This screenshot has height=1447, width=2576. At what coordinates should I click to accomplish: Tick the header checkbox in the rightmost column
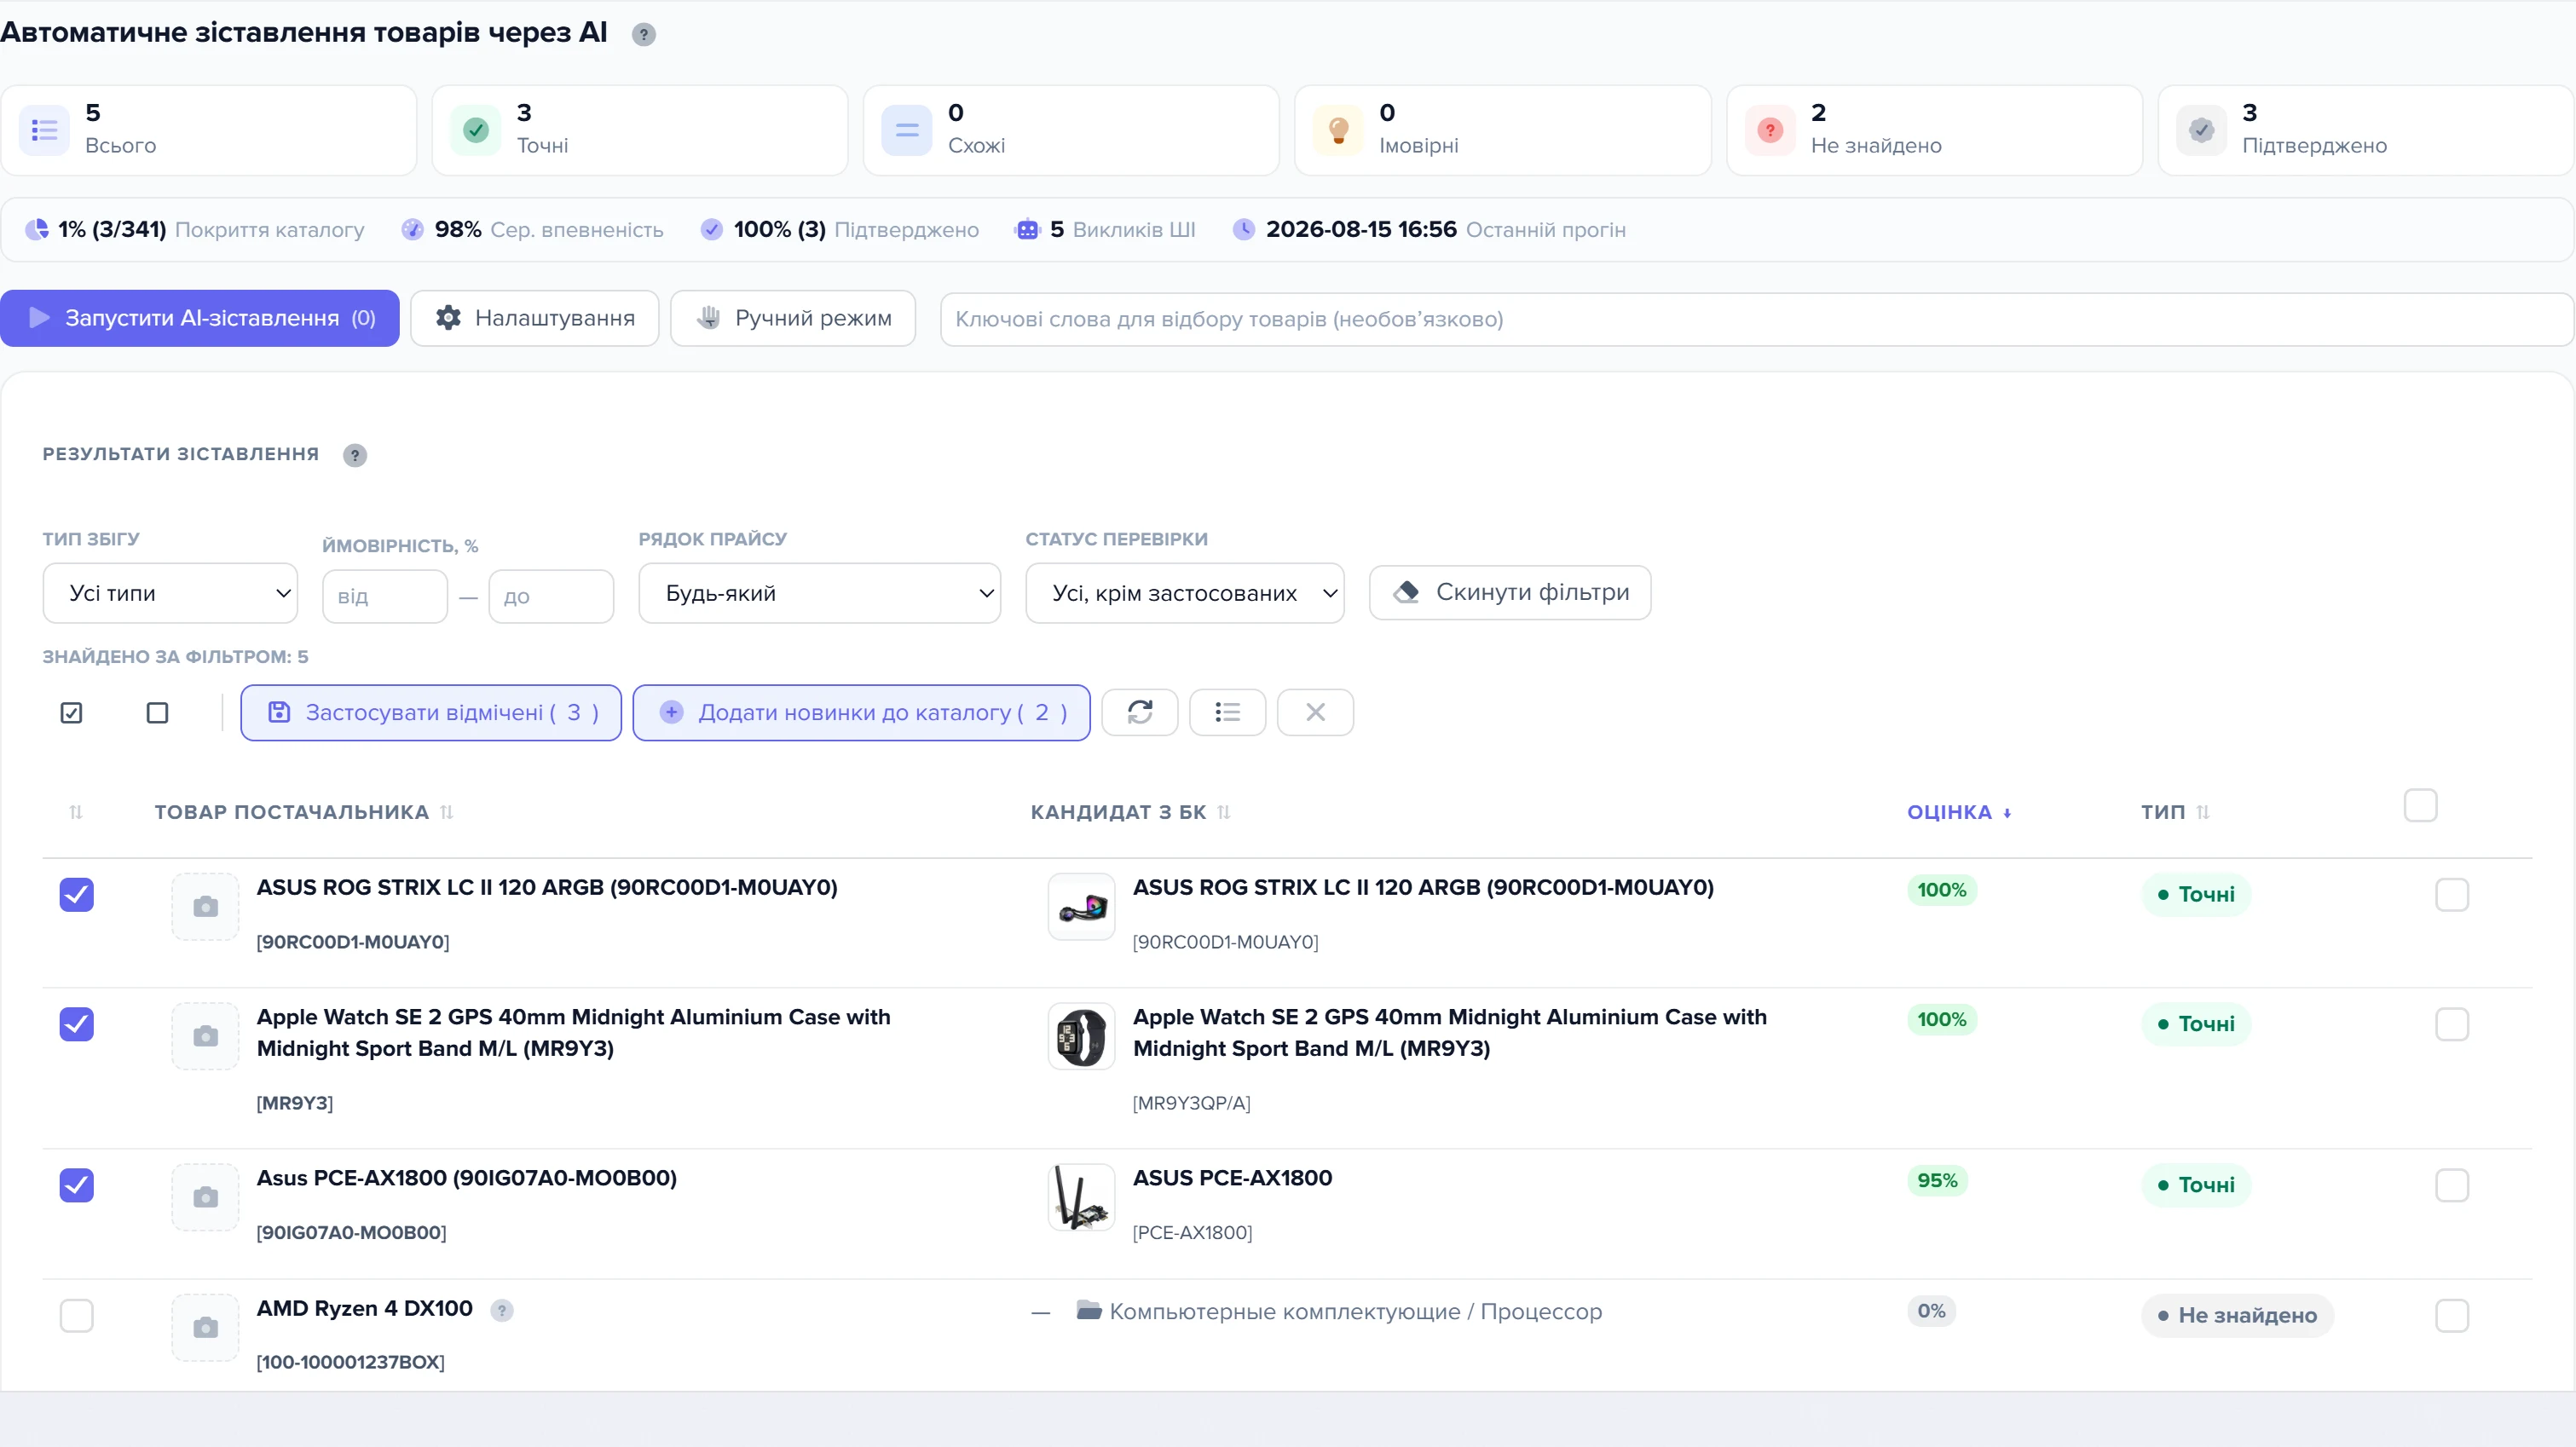pos(2420,805)
